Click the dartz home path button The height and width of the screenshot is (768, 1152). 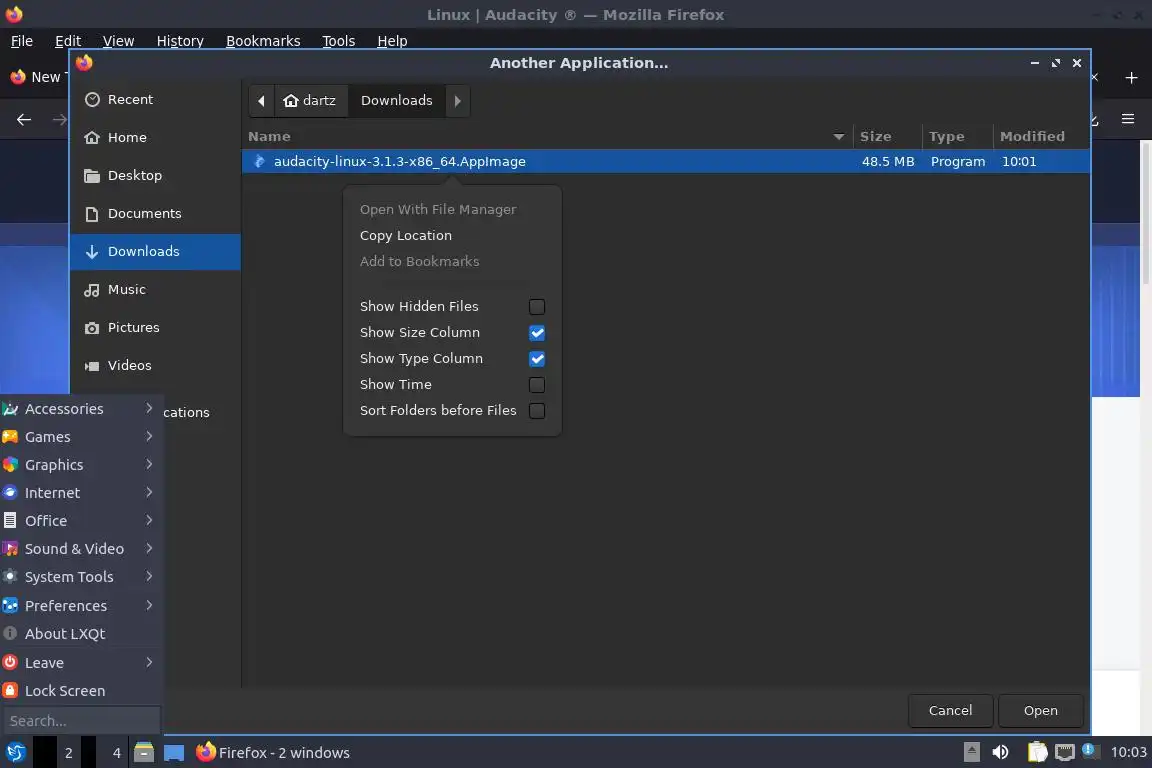tap(311, 101)
